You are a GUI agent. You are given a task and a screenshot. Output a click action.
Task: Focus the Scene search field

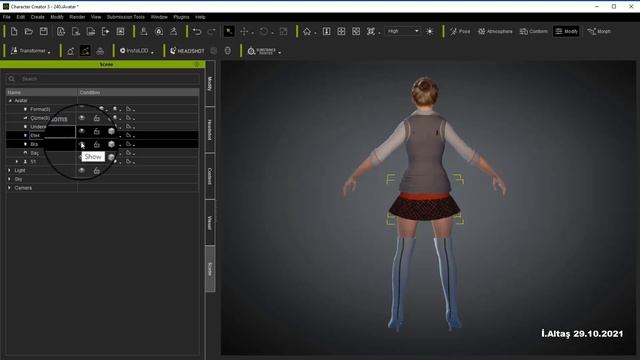pos(103,79)
